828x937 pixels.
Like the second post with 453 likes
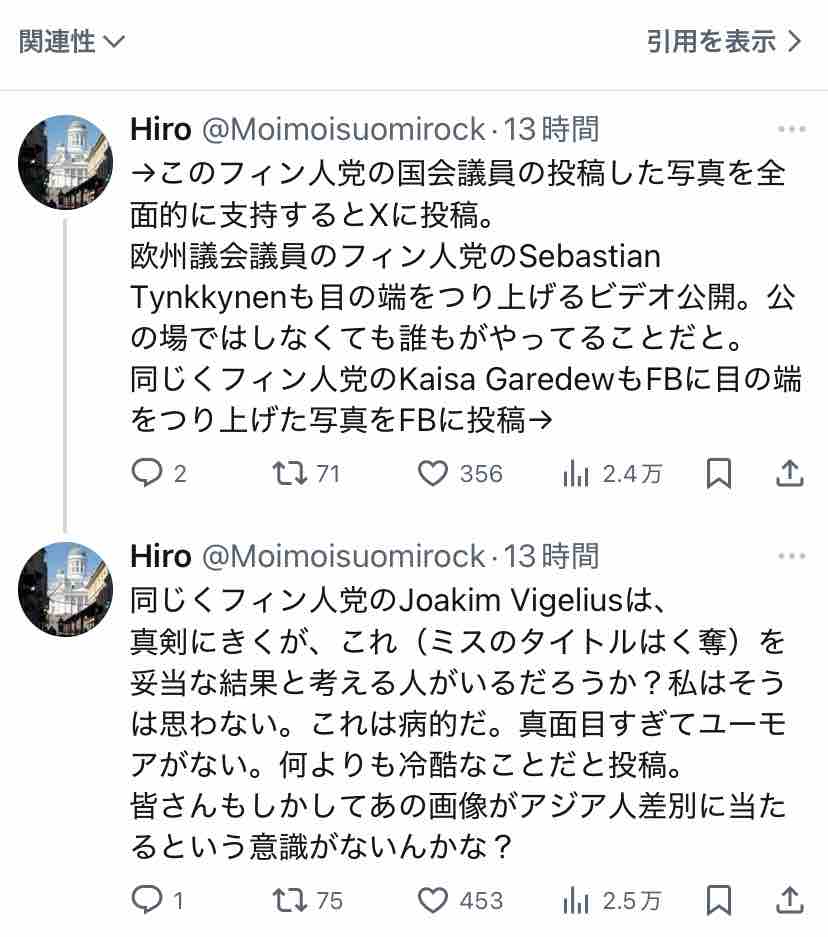pyautogui.click(x=433, y=900)
